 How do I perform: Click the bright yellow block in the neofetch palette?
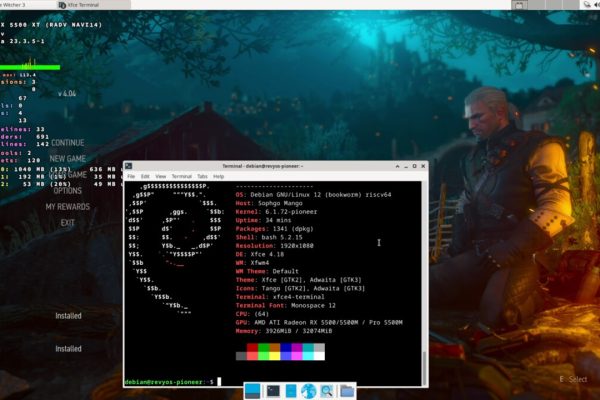point(274,356)
